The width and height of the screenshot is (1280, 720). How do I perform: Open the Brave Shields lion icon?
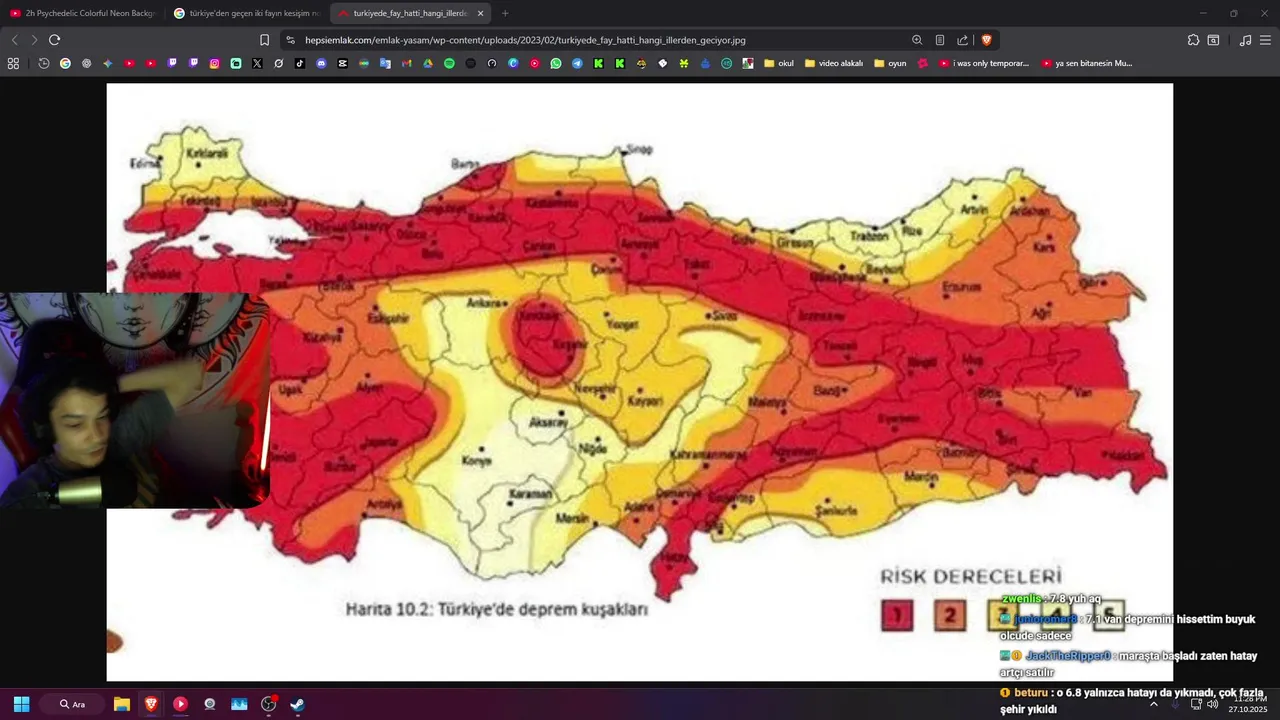pos(986,40)
